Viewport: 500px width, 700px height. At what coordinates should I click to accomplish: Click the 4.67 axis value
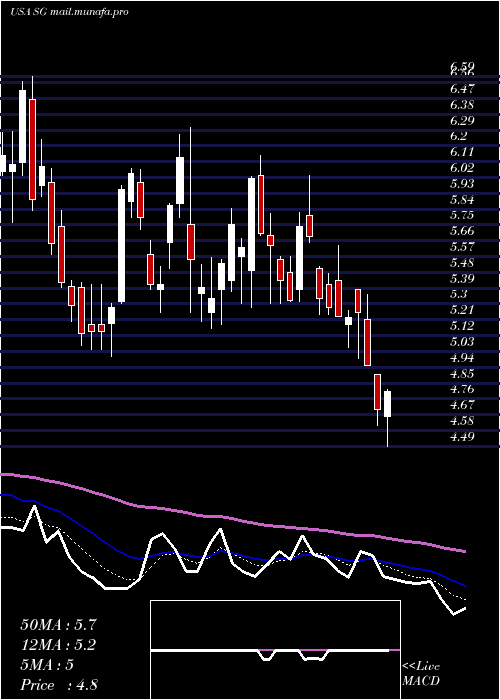462,405
